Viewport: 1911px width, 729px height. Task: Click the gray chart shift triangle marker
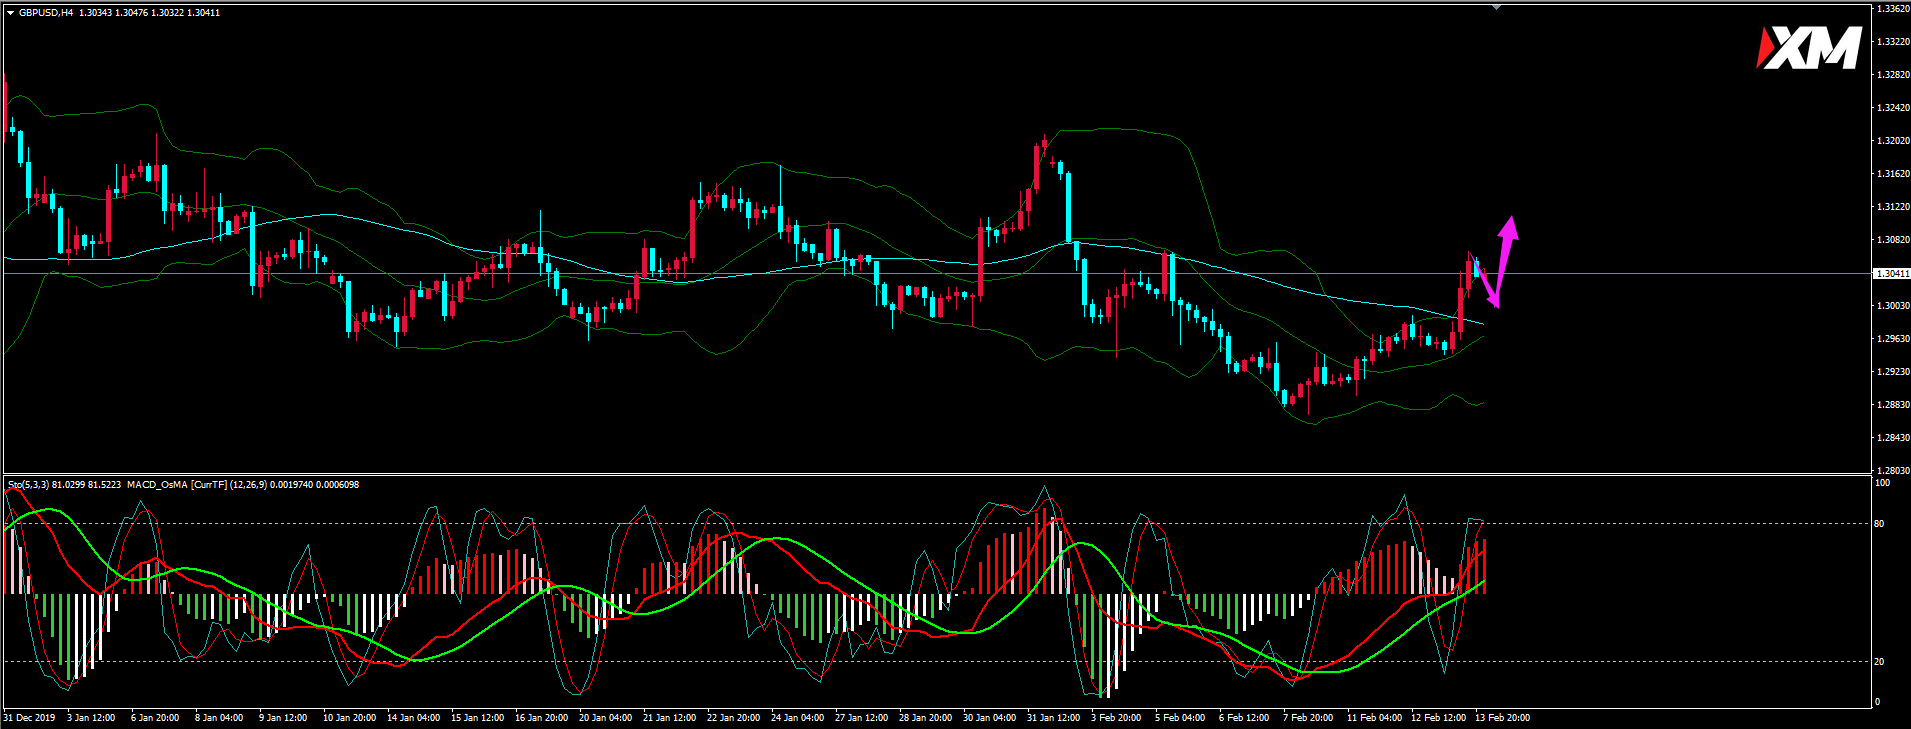click(x=1496, y=7)
